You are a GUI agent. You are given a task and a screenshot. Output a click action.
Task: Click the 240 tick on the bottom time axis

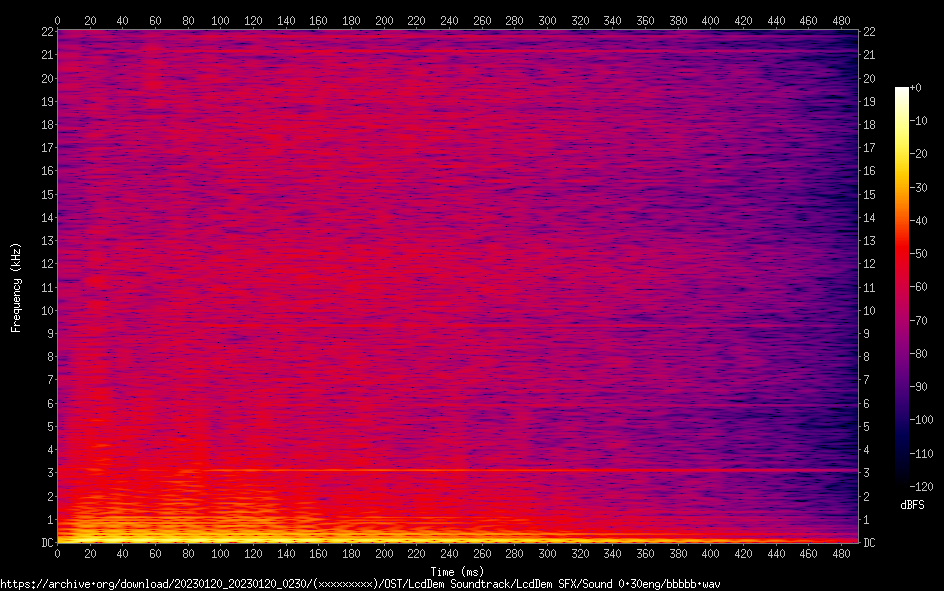(x=449, y=553)
